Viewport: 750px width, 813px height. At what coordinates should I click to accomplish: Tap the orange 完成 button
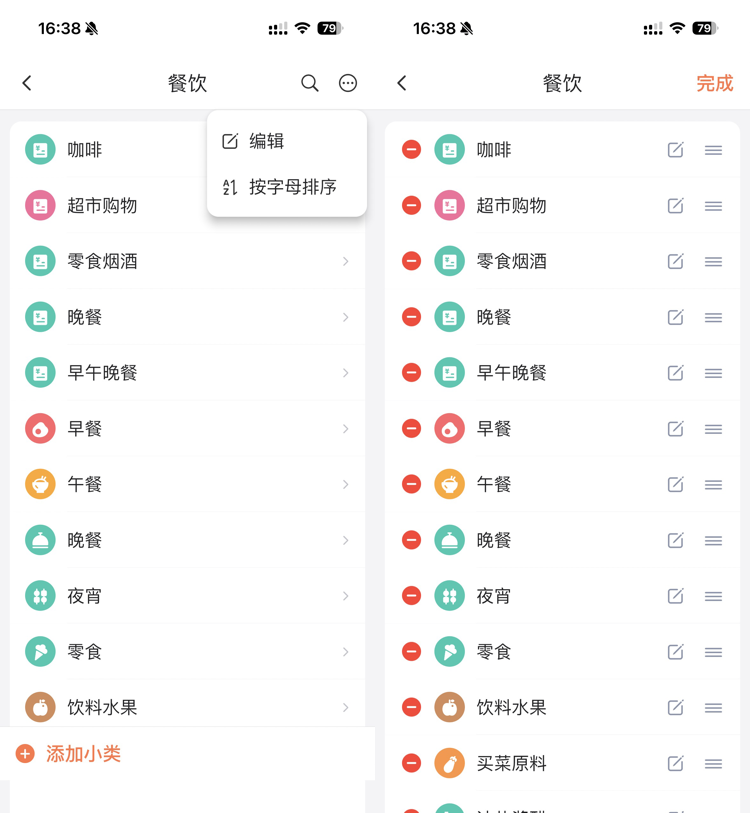click(x=714, y=83)
